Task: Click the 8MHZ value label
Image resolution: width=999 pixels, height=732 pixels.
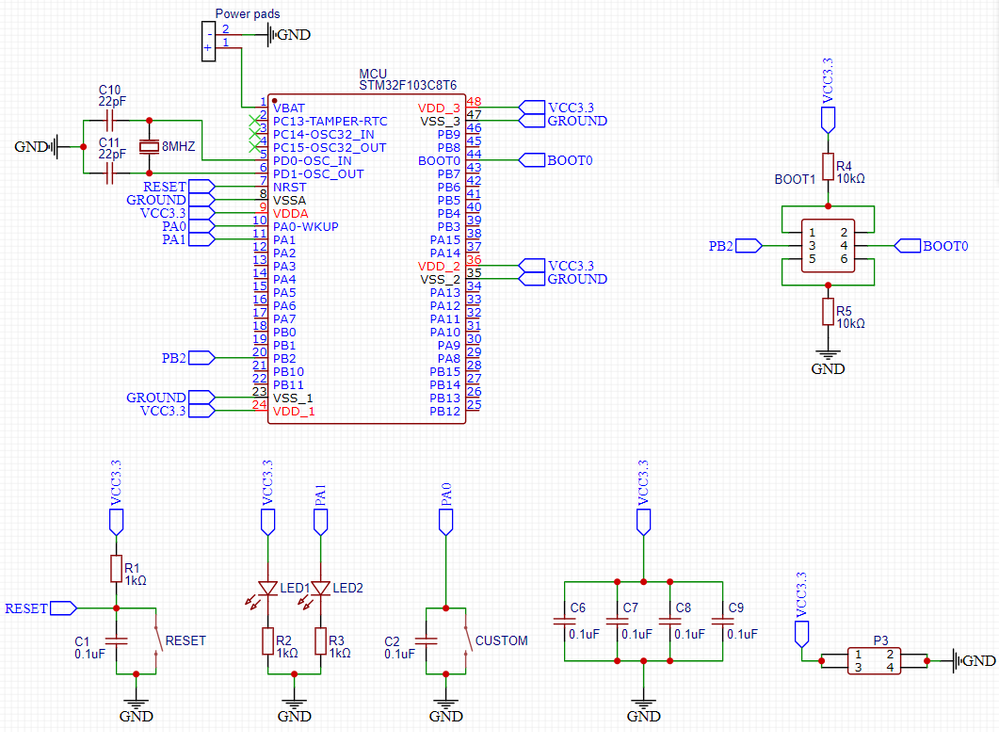Action: [x=178, y=147]
